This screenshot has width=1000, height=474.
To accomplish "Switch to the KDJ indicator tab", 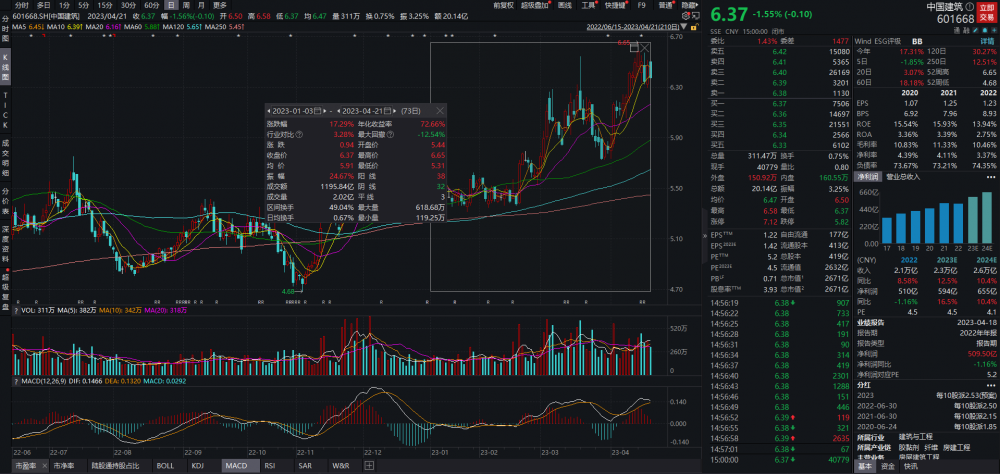I will tap(198, 466).
